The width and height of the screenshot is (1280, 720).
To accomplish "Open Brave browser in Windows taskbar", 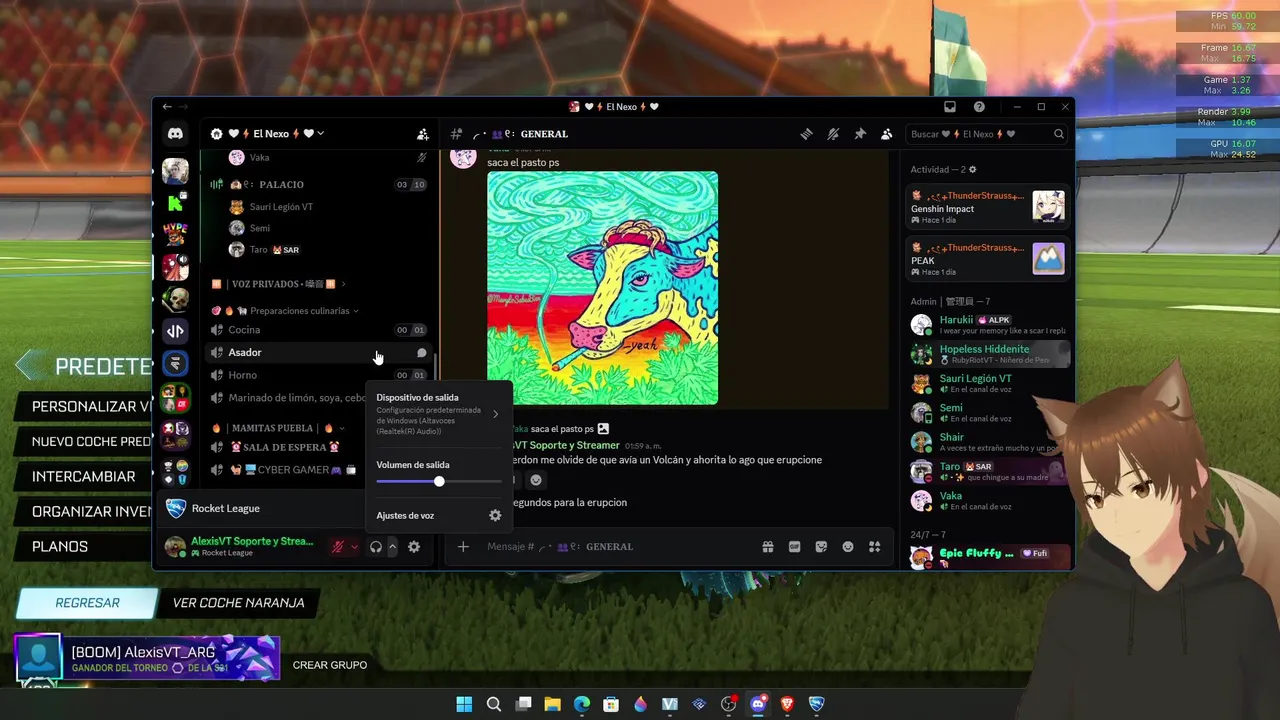I will coord(787,704).
